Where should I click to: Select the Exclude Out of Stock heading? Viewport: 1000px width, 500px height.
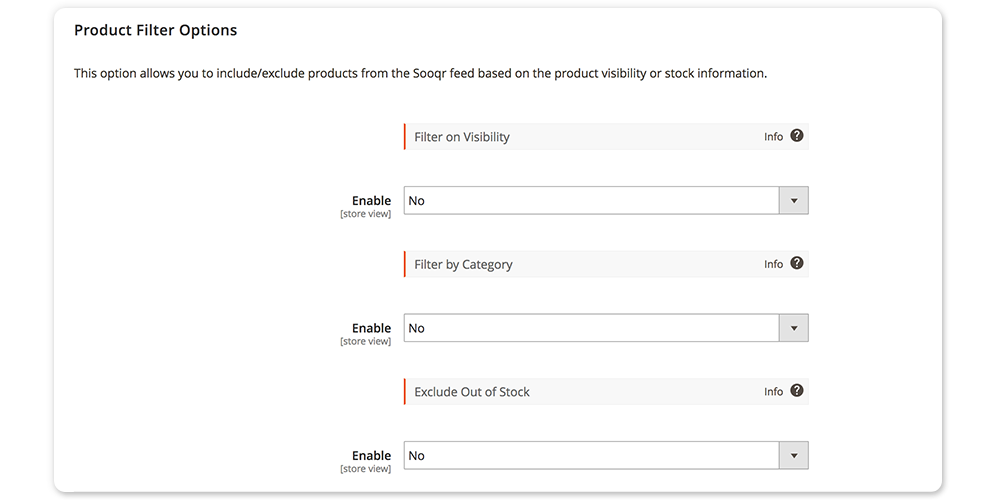[x=472, y=392]
